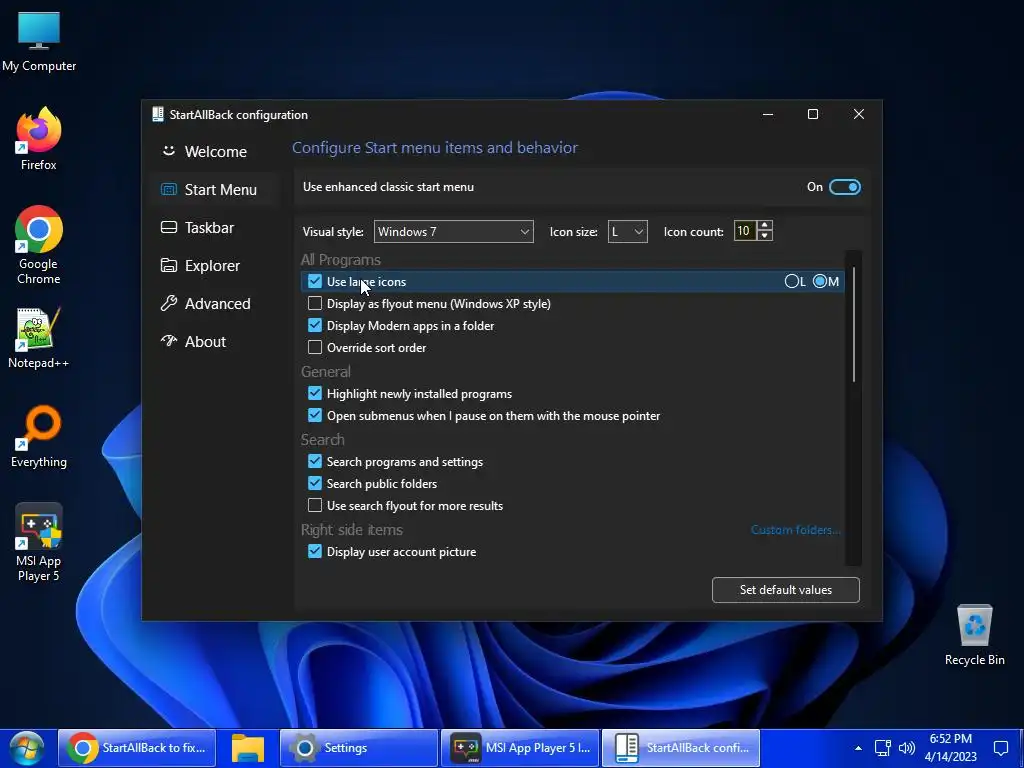The width and height of the screenshot is (1024, 768).
Task: Maximize the StartAllBack configuration window
Action: tap(813, 114)
